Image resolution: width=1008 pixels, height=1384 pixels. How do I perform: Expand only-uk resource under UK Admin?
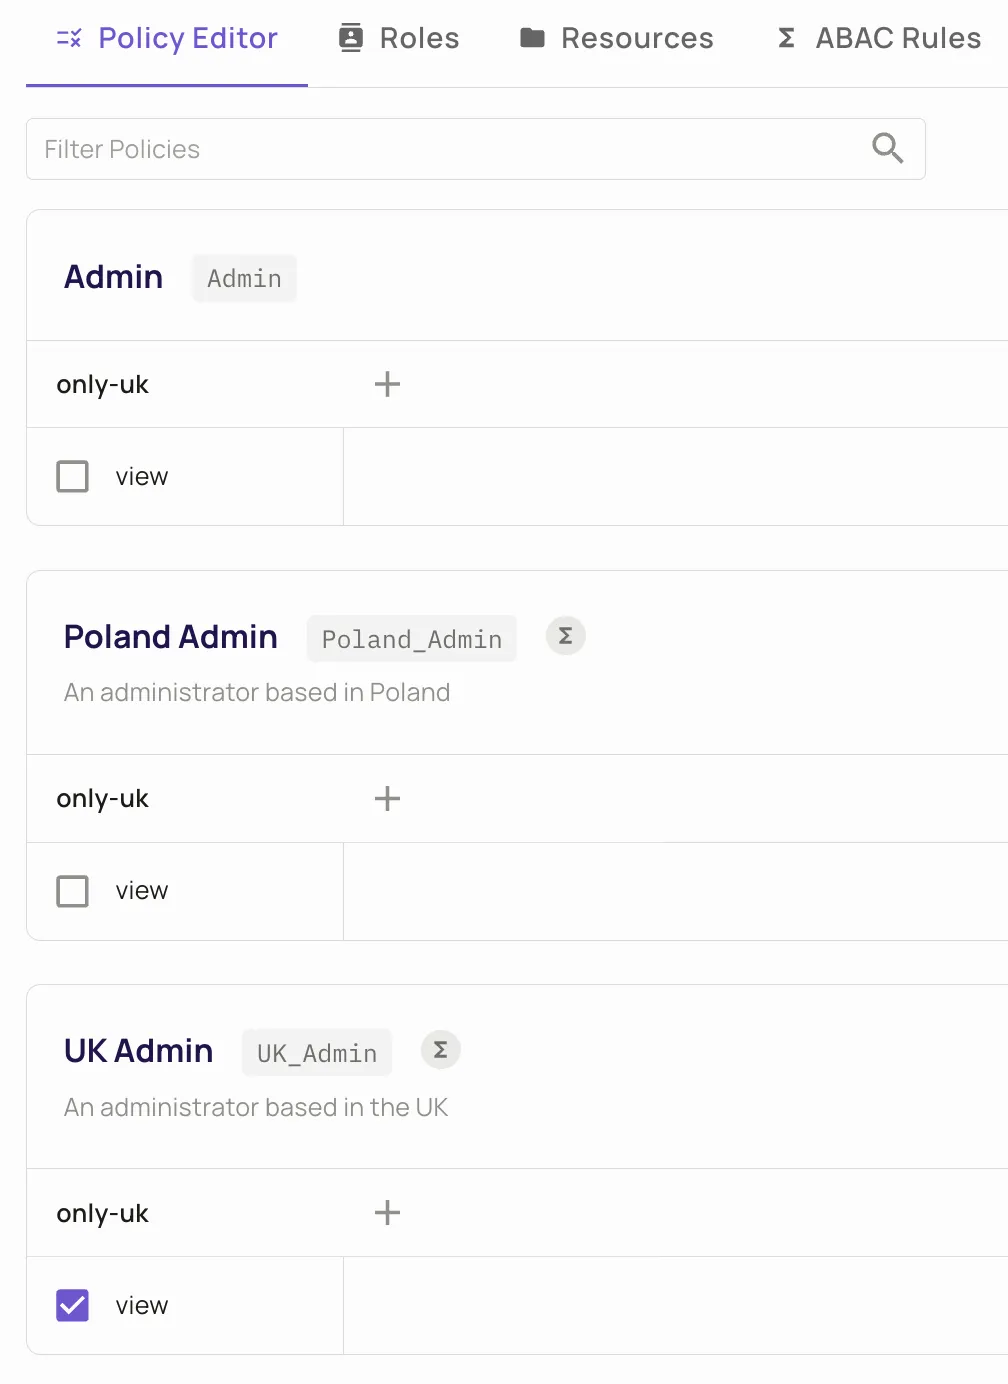(x=103, y=1213)
